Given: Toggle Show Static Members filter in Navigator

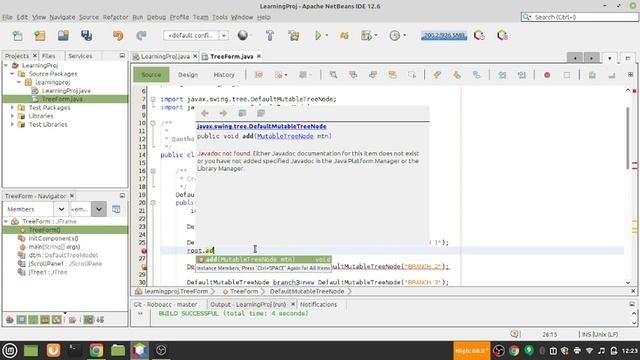Looking at the screenshot, I should coord(33,320).
